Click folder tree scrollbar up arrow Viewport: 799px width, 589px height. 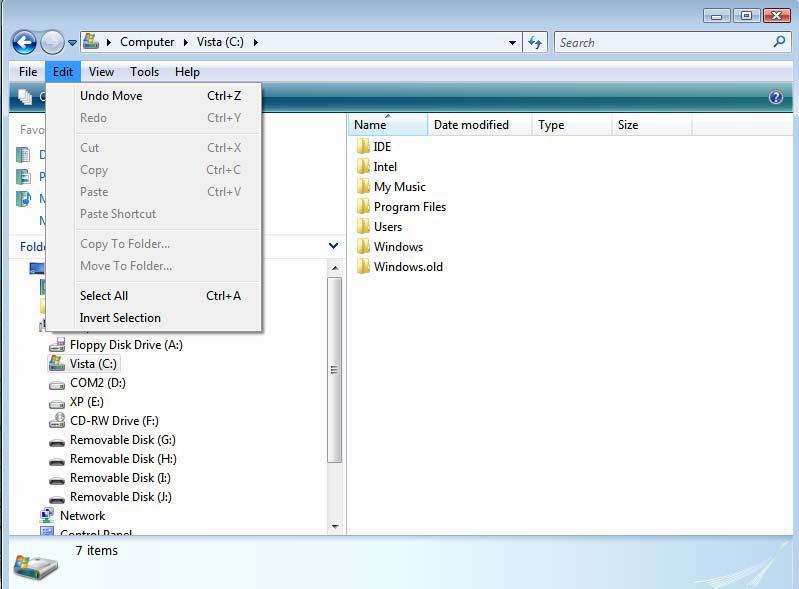pyautogui.click(x=335, y=268)
